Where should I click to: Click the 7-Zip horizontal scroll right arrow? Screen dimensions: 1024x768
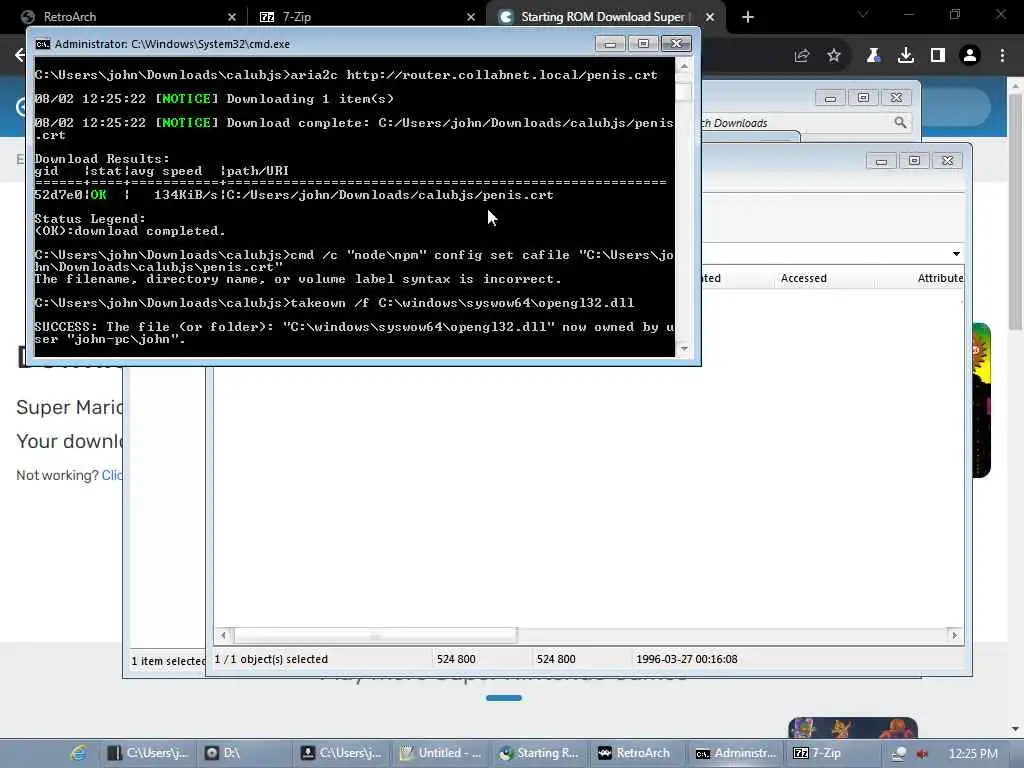tap(955, 635)
